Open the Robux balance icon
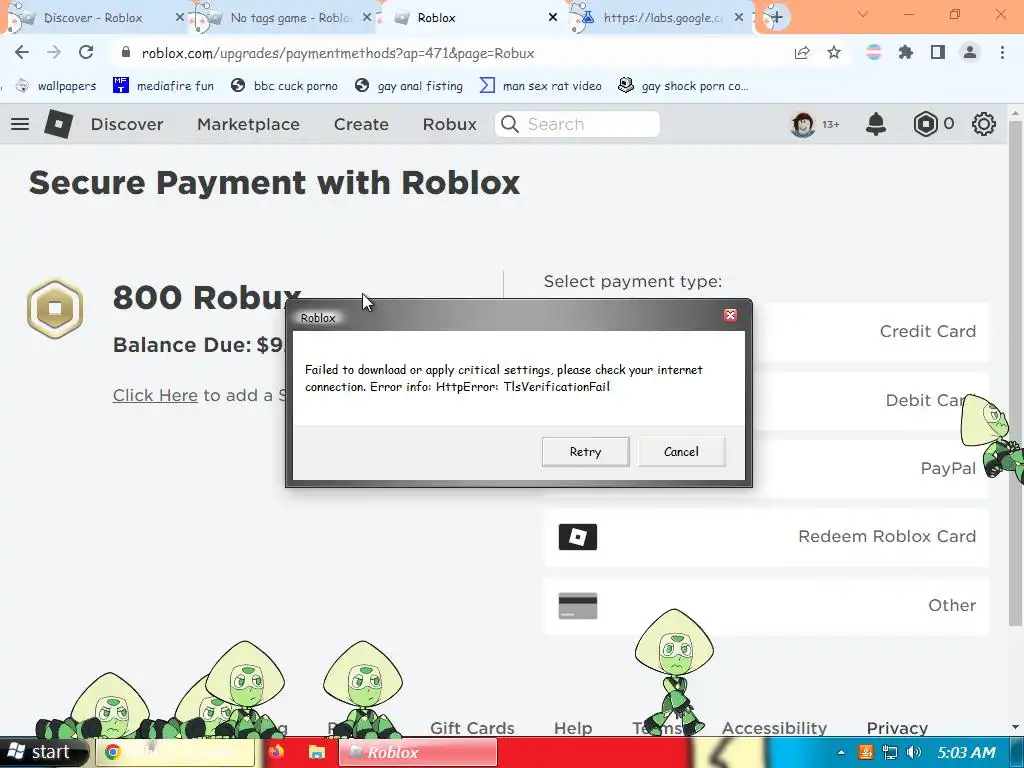Screen dimensions: 1024x768 (925, 124)
